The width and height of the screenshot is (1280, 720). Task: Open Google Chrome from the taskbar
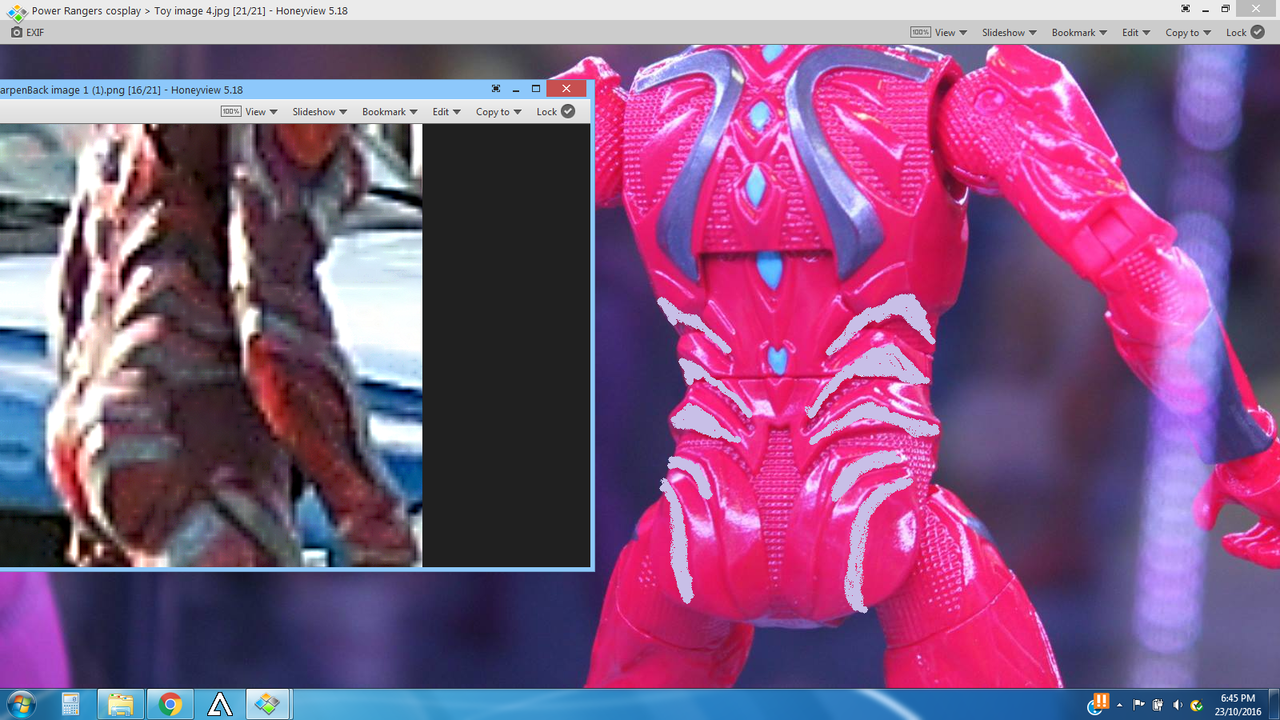(170, 704)
